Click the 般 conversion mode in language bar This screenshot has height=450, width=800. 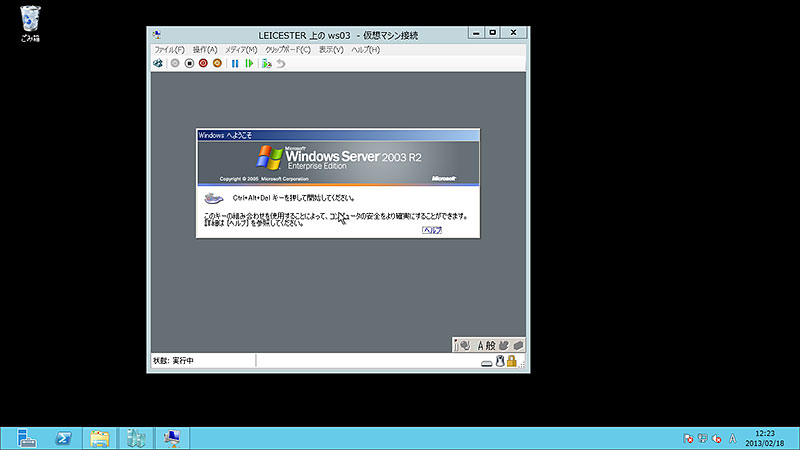[490, 345]
